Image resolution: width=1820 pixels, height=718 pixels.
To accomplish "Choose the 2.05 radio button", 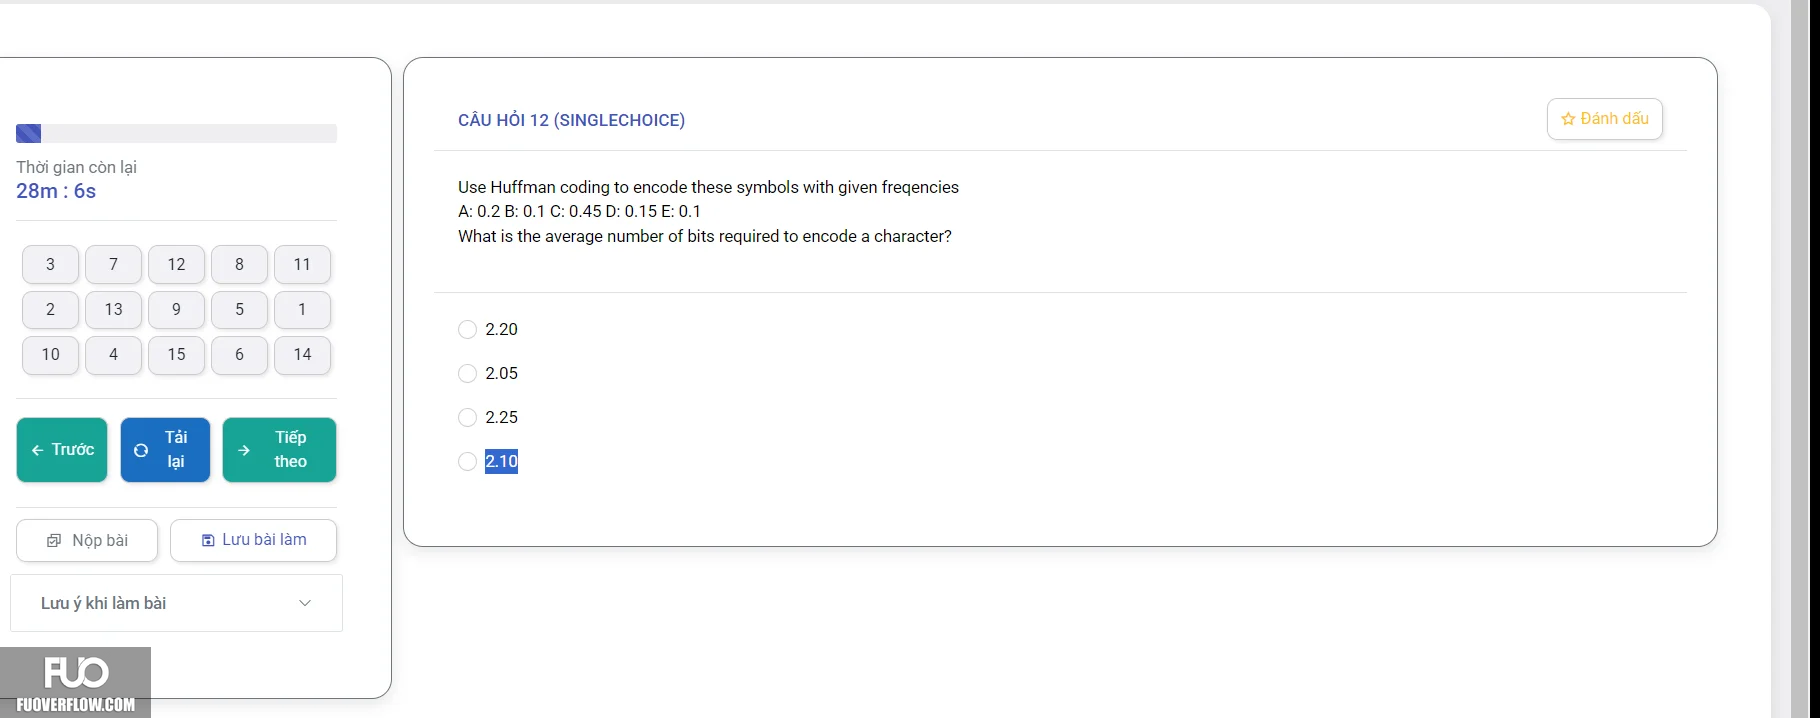I will 467,373.
